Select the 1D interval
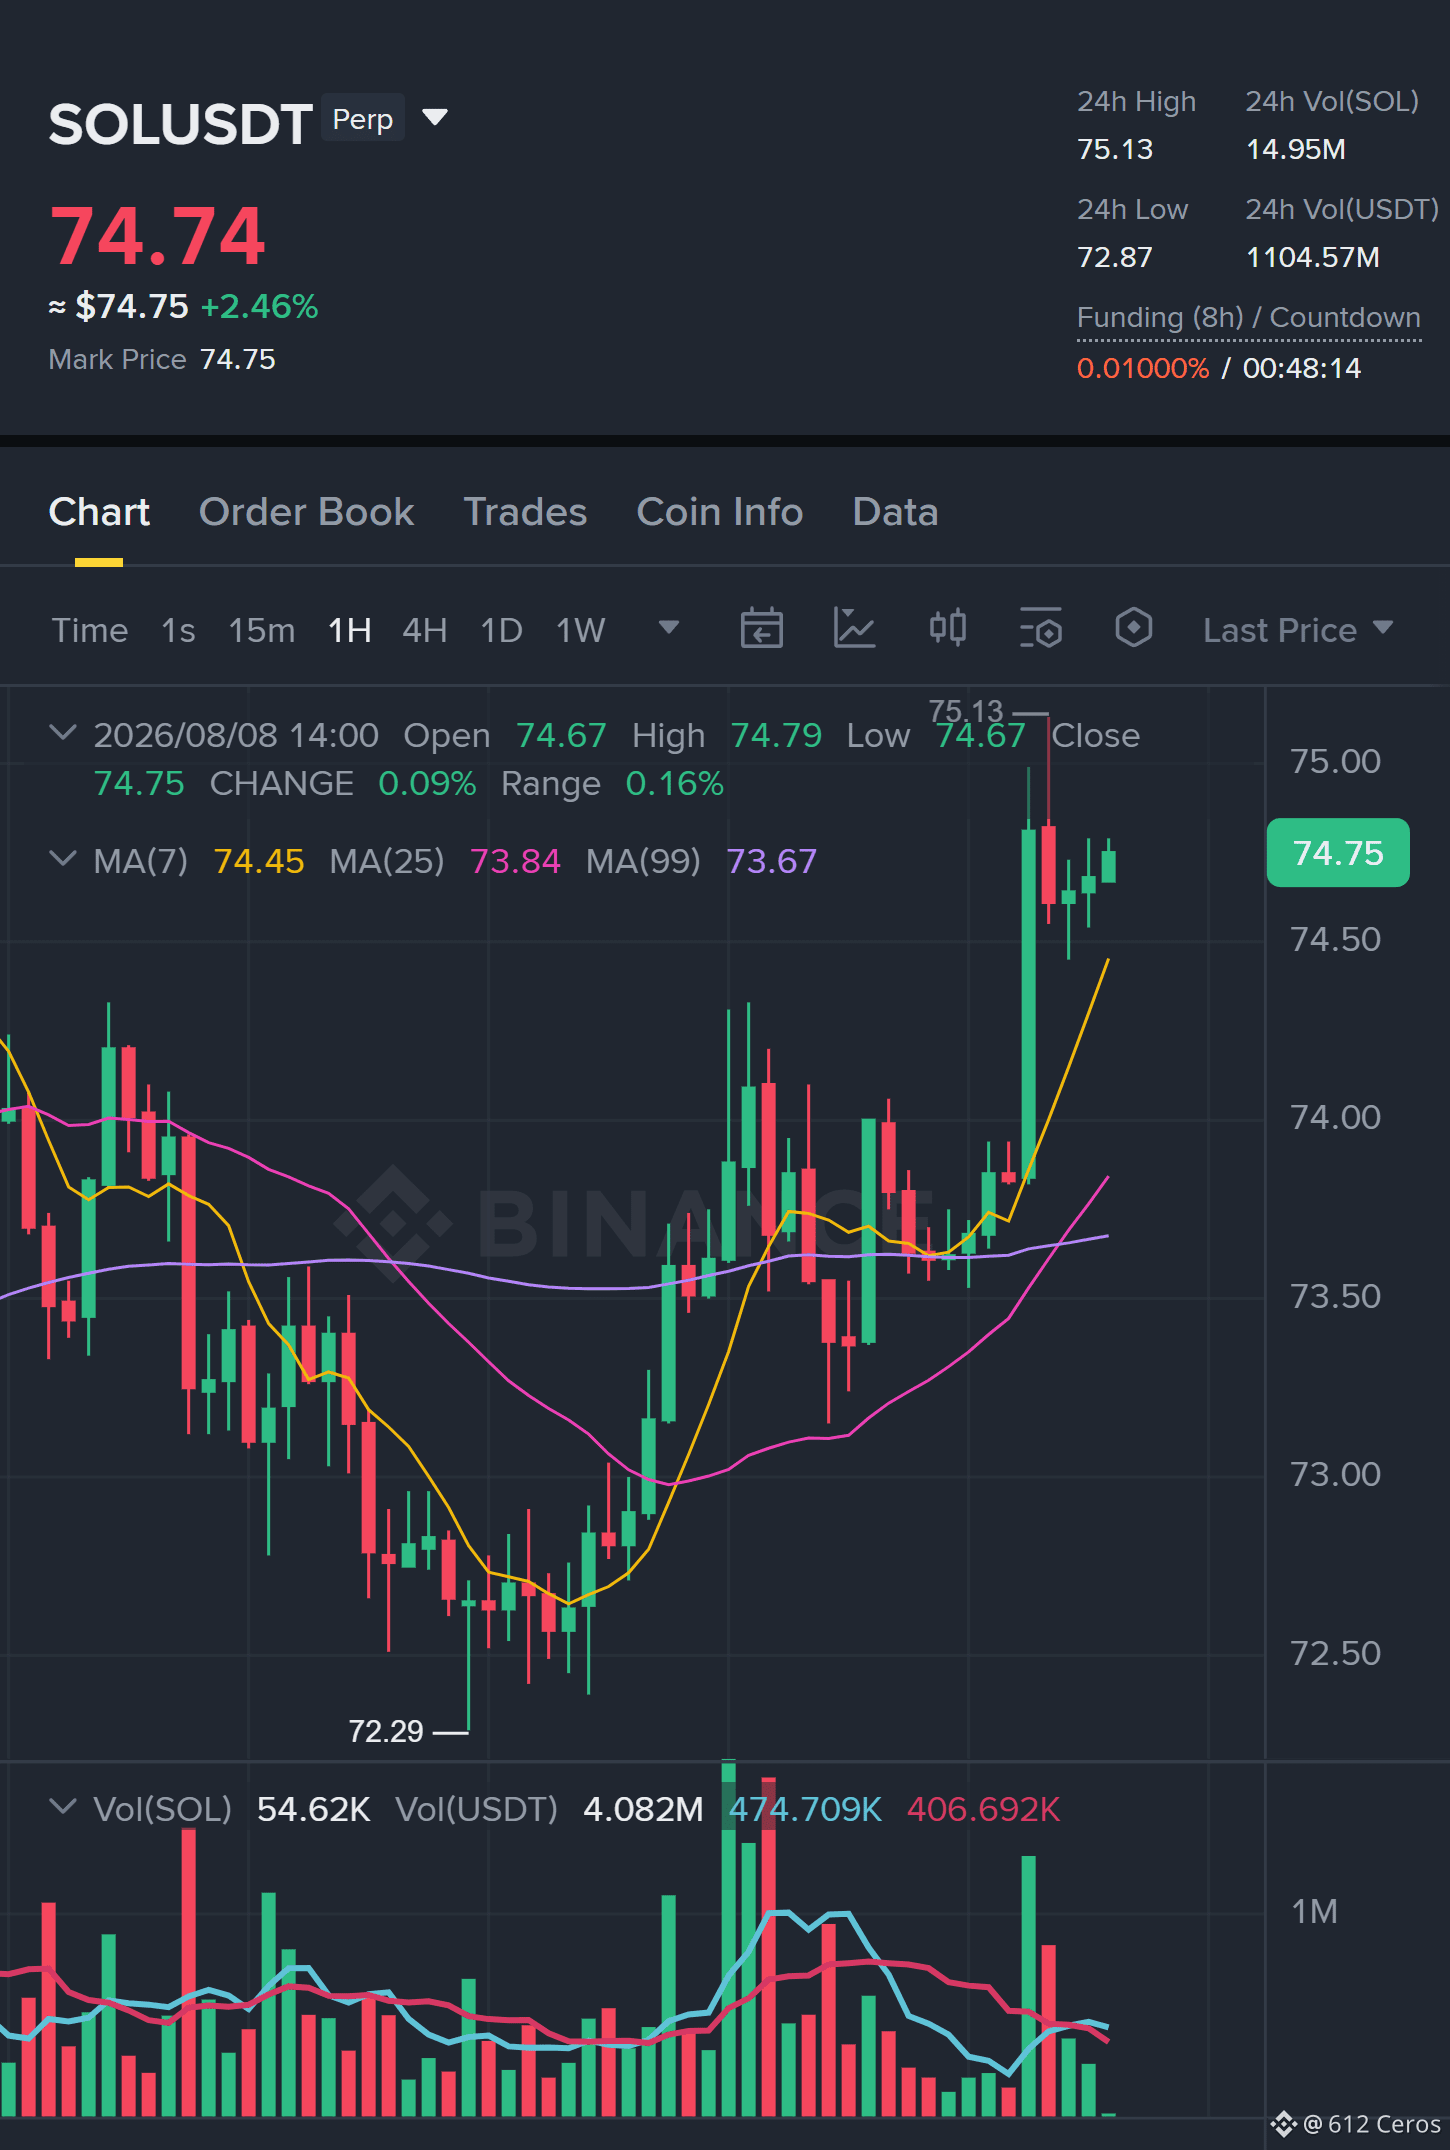1450x2150 pixels. coord(502,630)
